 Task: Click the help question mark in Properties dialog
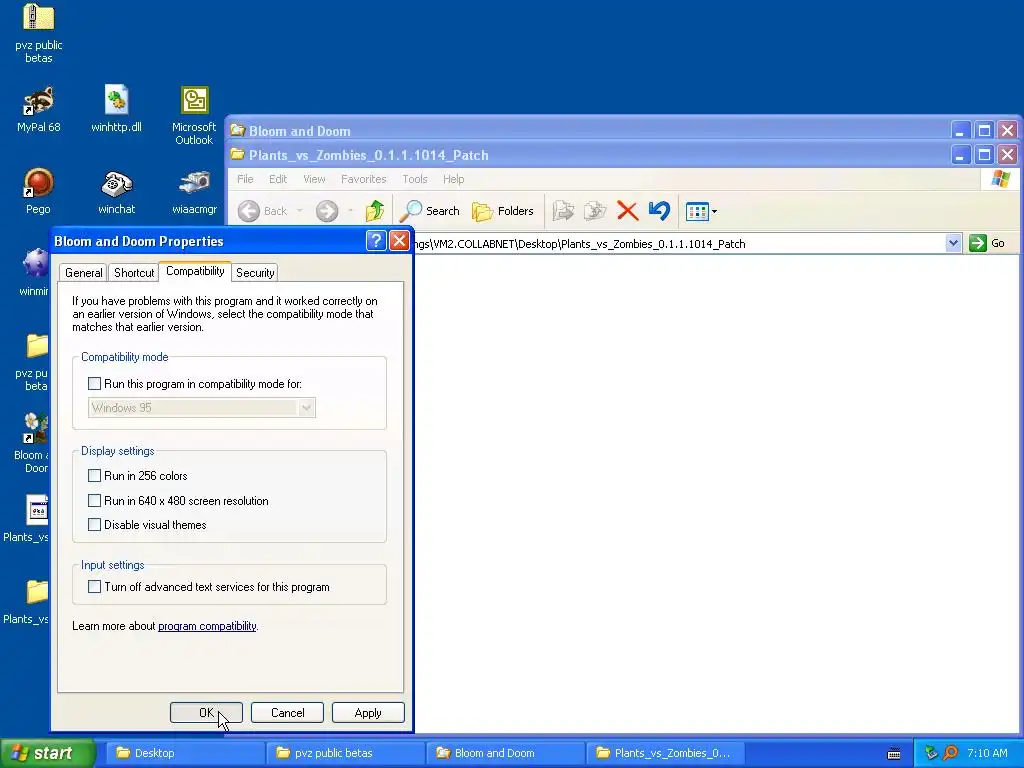click(x=376, y=241)
